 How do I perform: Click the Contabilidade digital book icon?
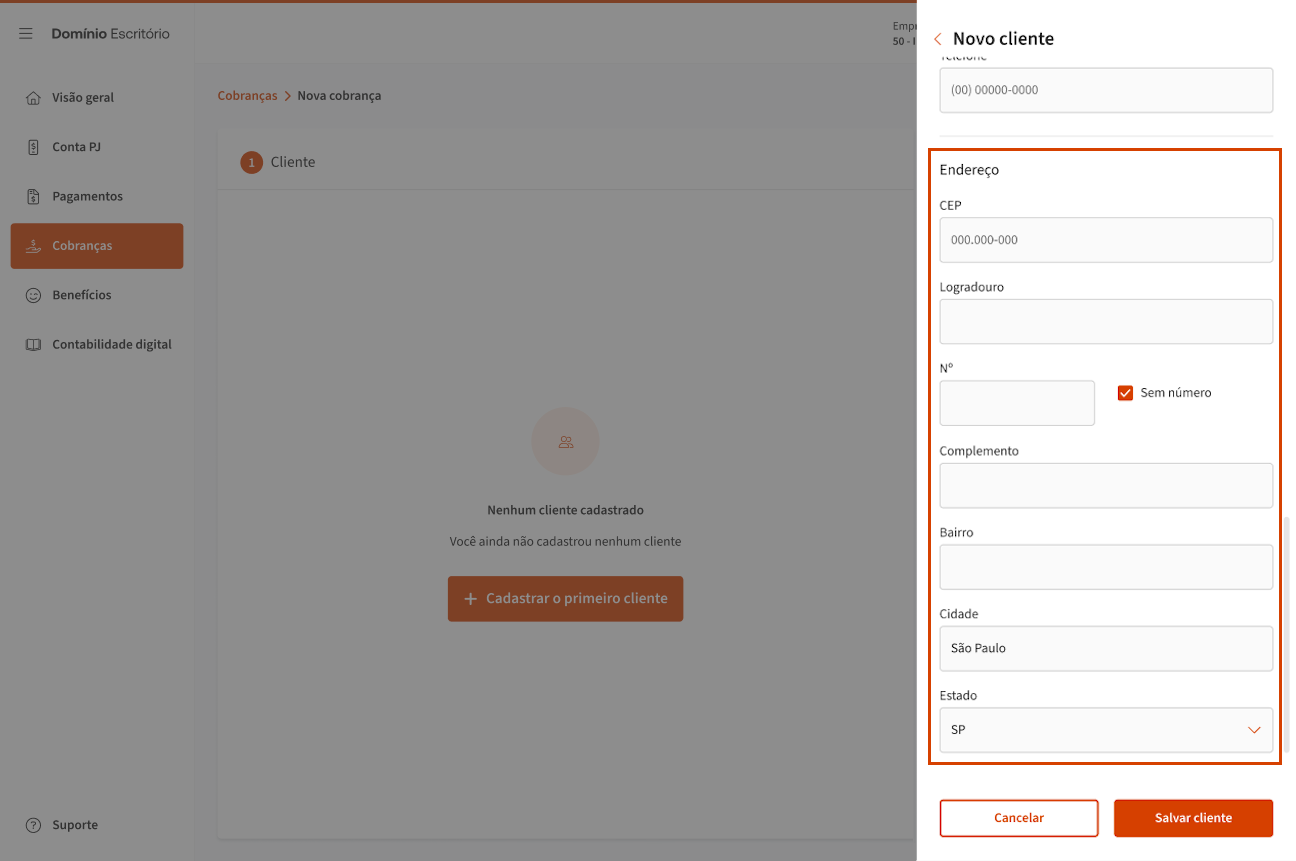tap(33, 345)
